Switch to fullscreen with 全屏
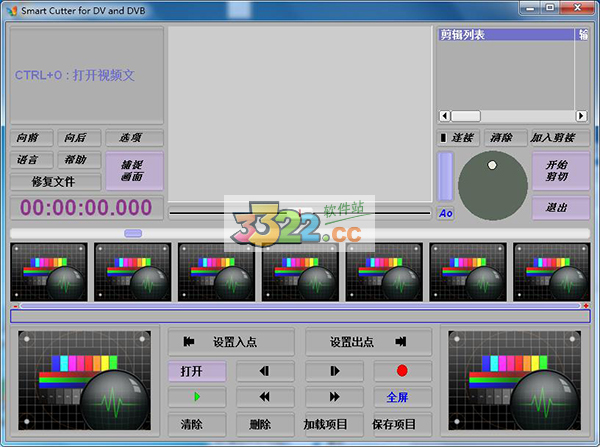Viewport: 600px width, 447px height. pos(403,397)
